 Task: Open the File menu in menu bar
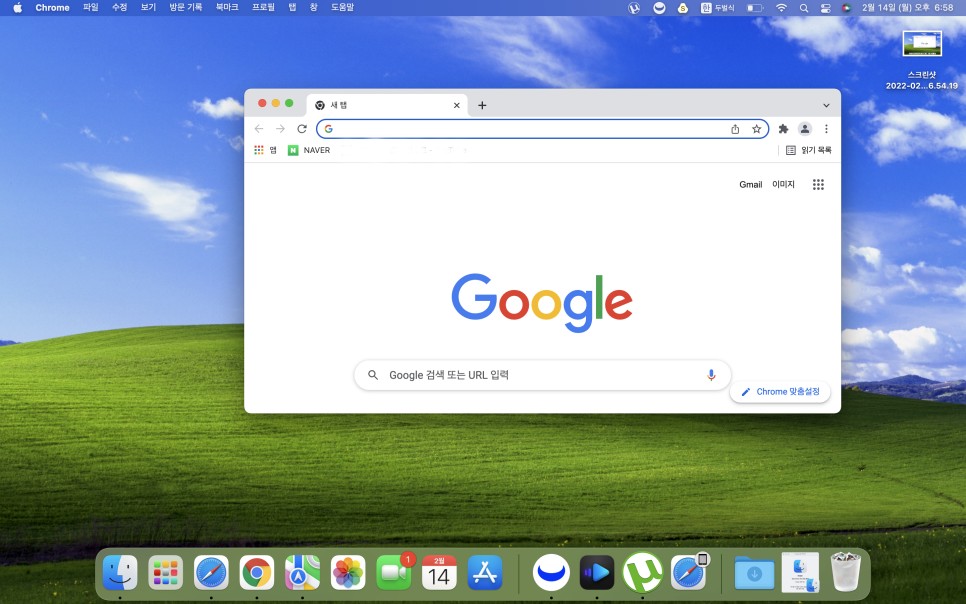tap(91, 8)
